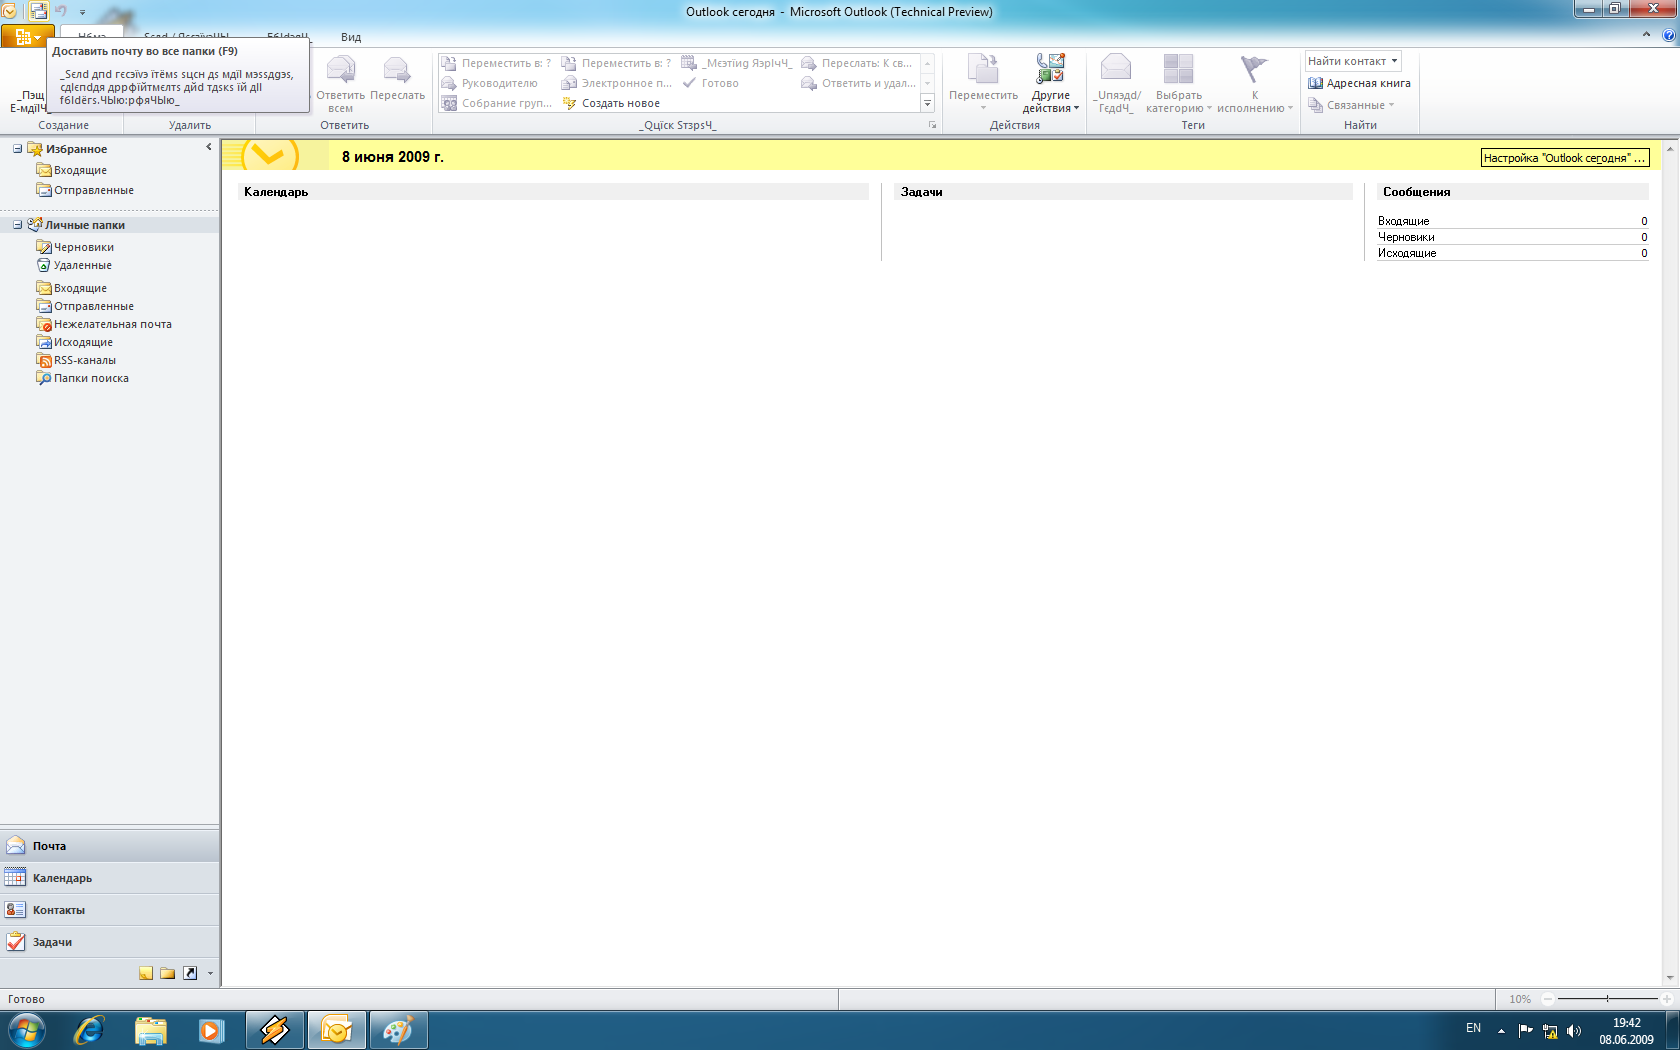Viewport: 1680px width, 1050px height.
Task: Open Другие действия dropdown
Action: [x=1051, y=84]
